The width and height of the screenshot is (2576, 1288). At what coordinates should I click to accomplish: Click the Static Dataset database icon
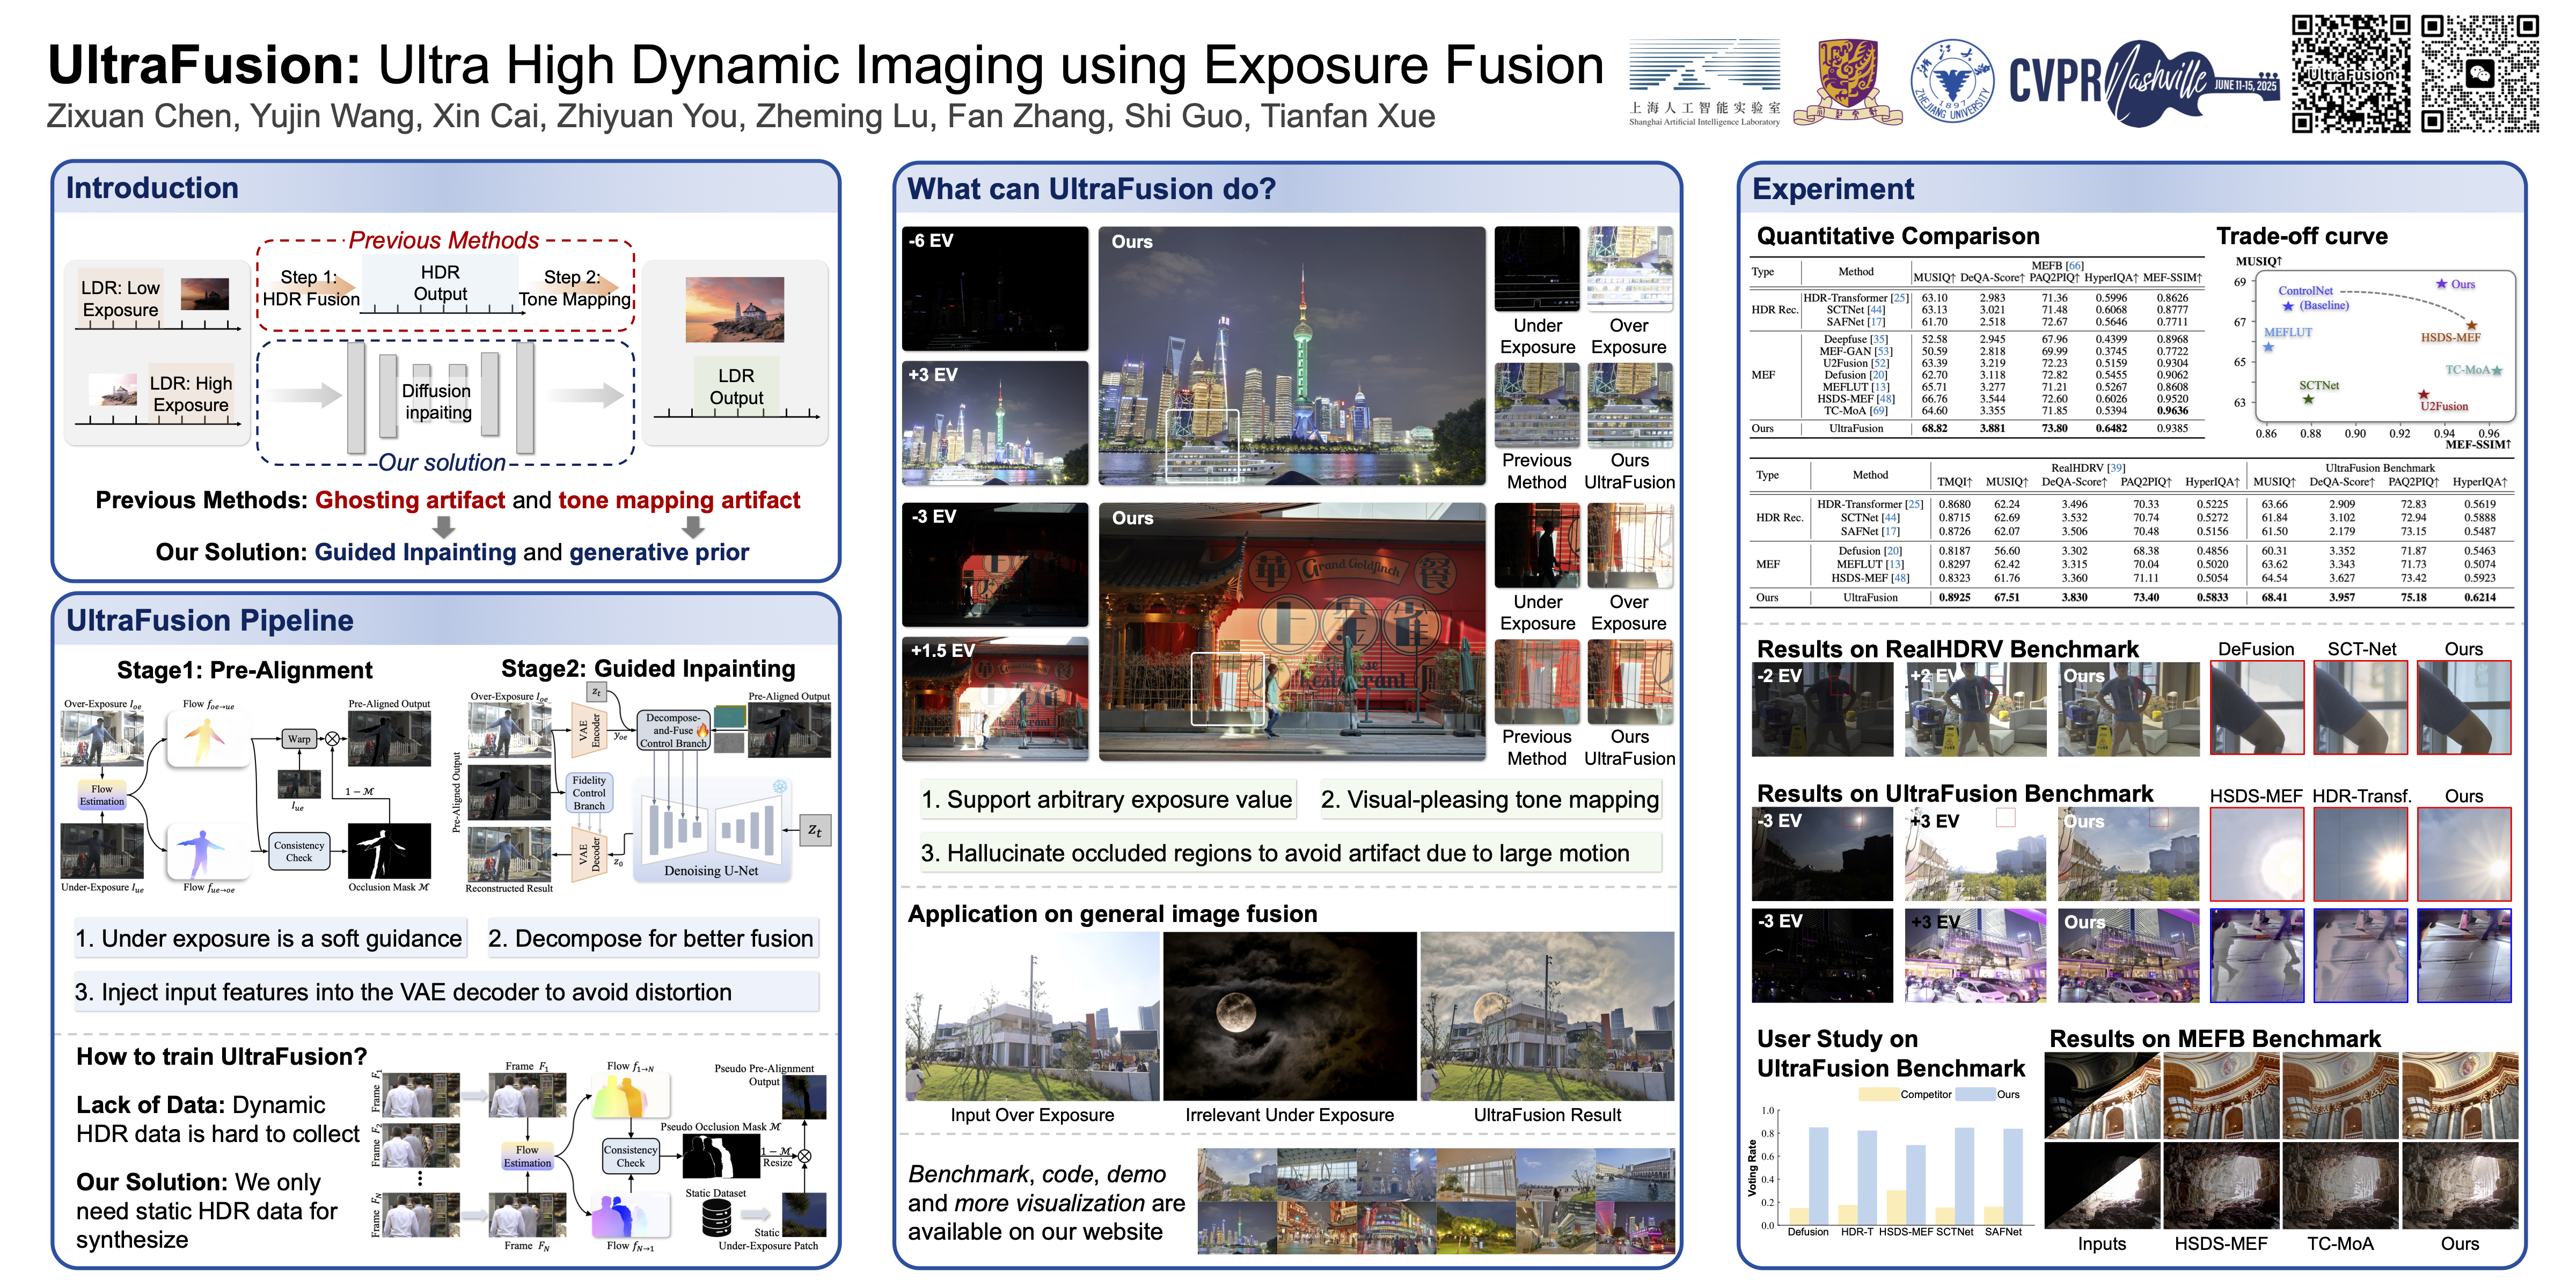pyautogui.click(x=716, y=1219)
